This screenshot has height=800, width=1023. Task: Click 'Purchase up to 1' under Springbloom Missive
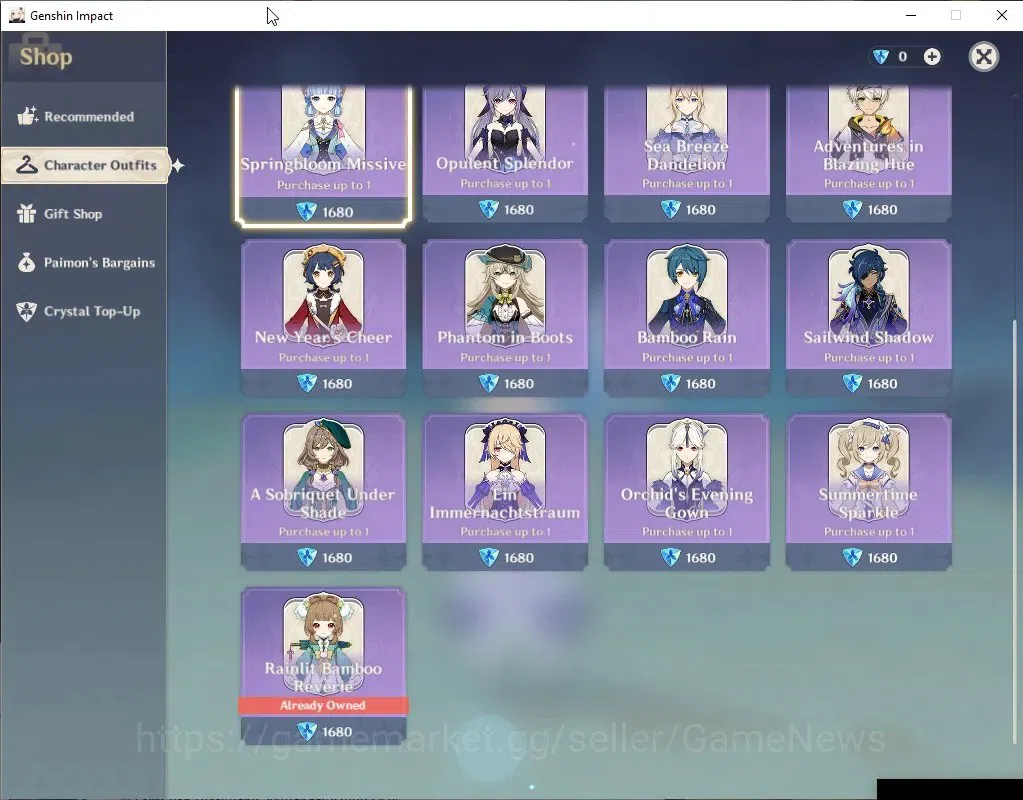point(324,185)
